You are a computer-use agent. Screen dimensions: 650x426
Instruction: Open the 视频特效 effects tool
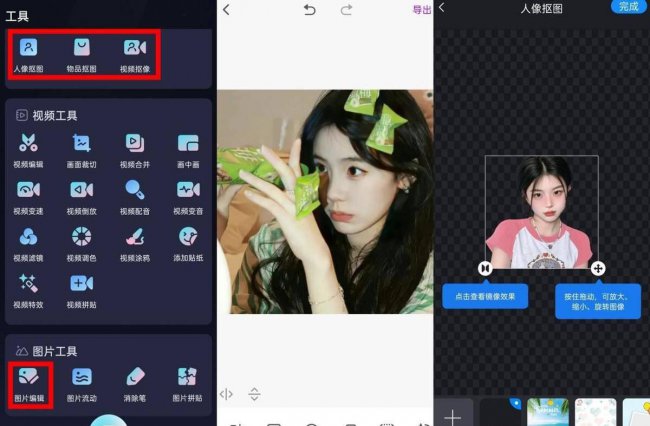28,291
